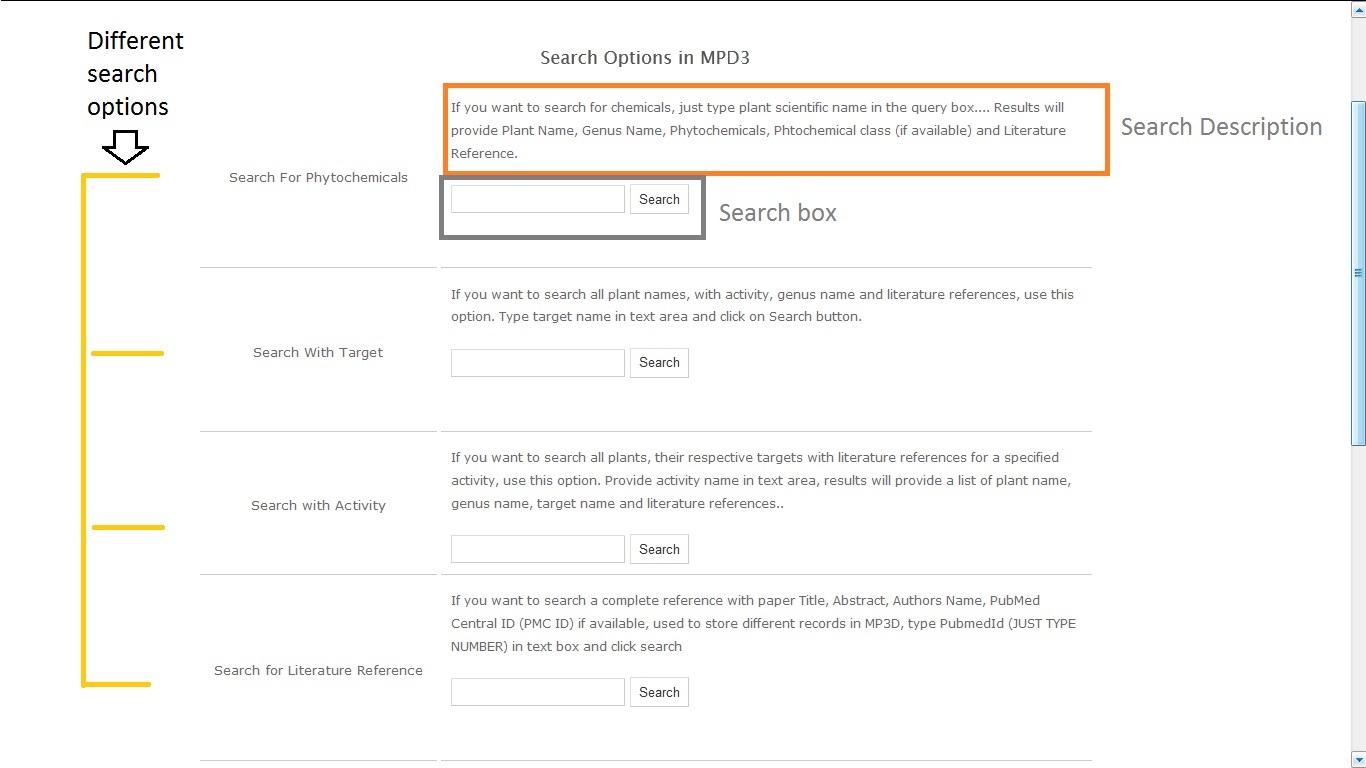1366x768 pixels.
Task: Click the vertical scrollbar thumb
Action: 1358,272
